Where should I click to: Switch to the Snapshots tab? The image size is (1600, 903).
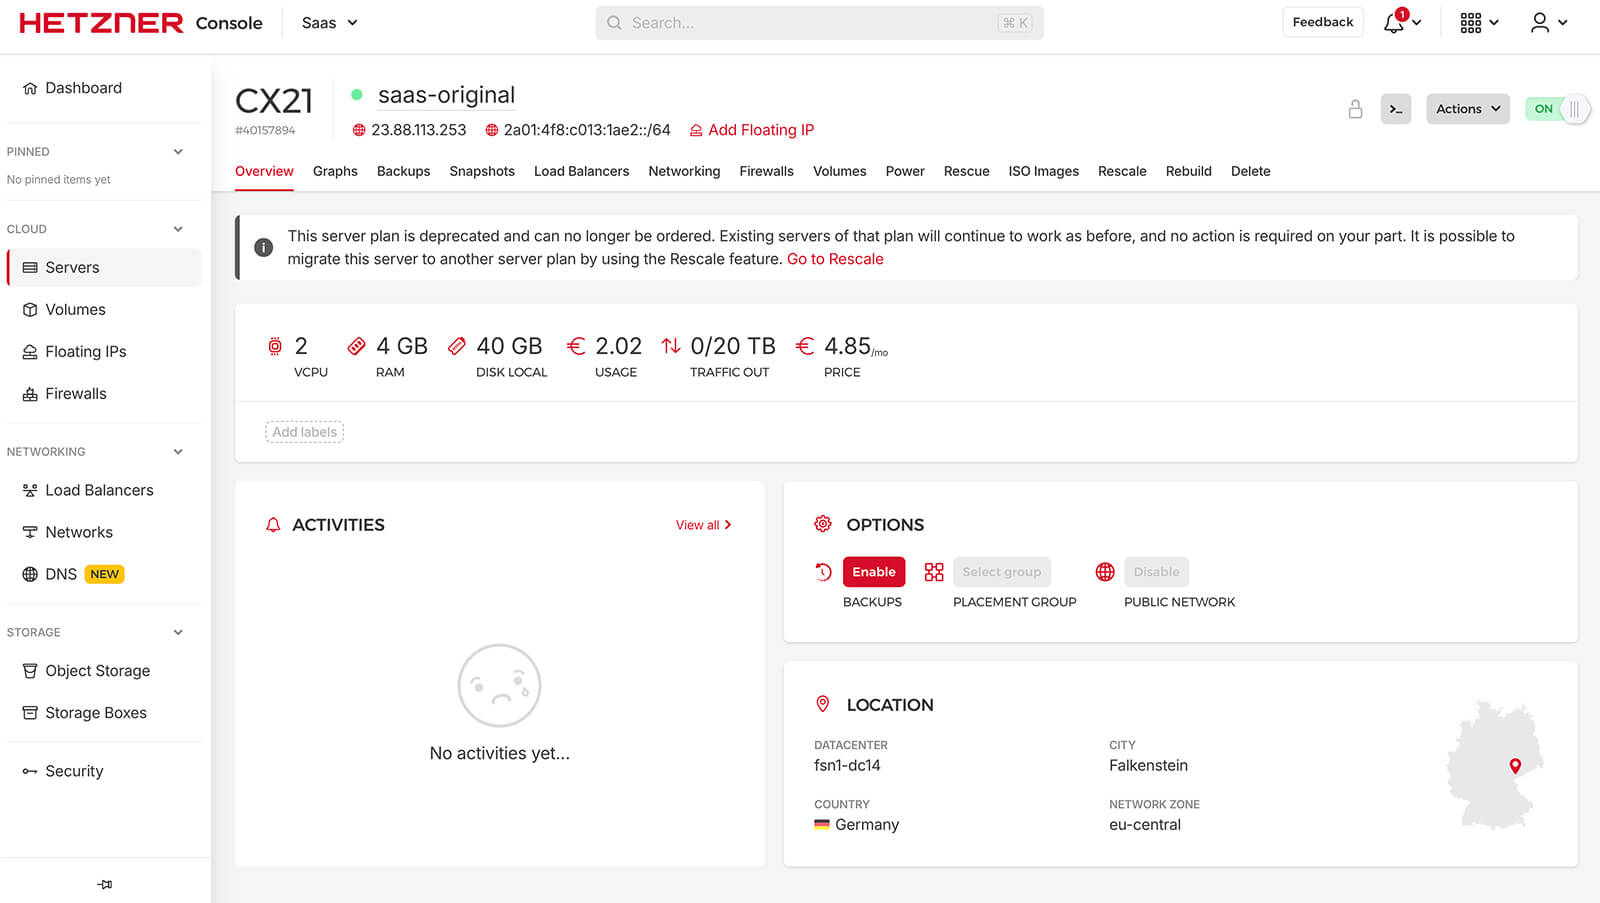point(482,171)
